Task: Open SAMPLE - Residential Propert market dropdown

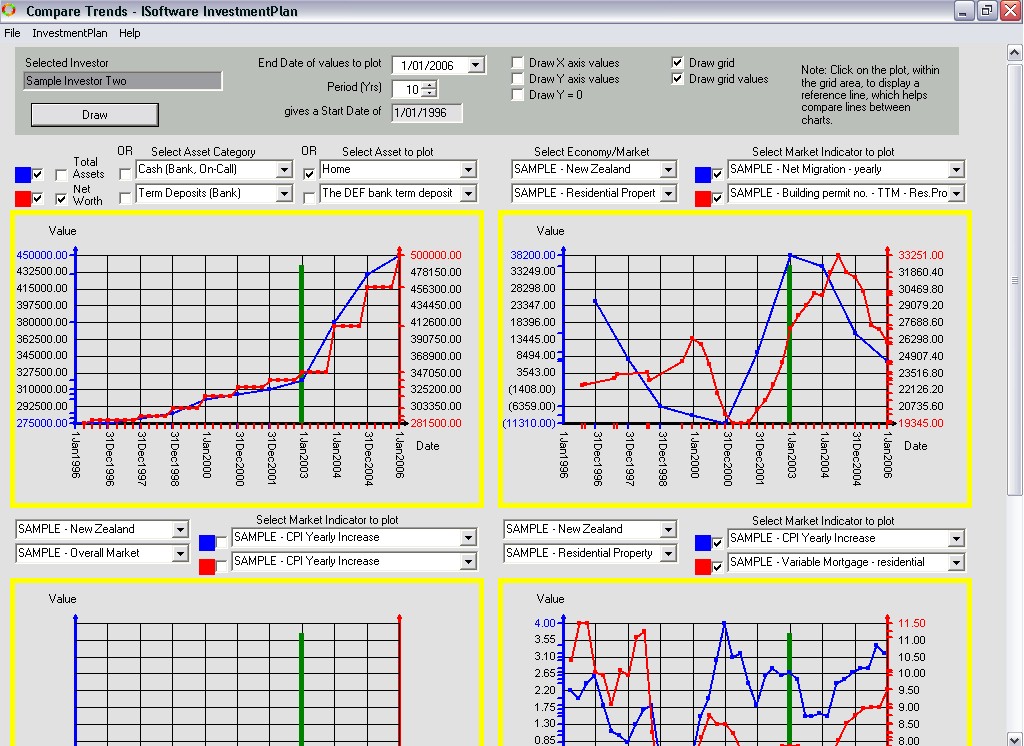Action: pos(667,194)
